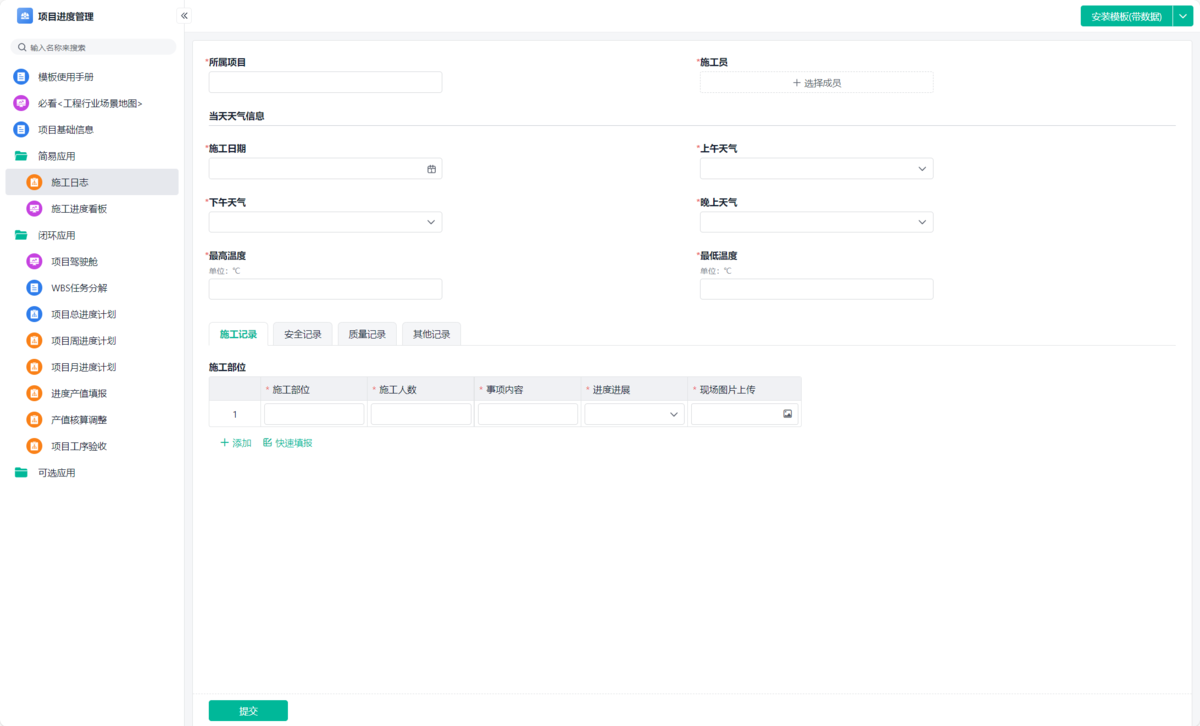
Task: Click the 项目进度管理 app logo icon
Action: tap(25, 16)
